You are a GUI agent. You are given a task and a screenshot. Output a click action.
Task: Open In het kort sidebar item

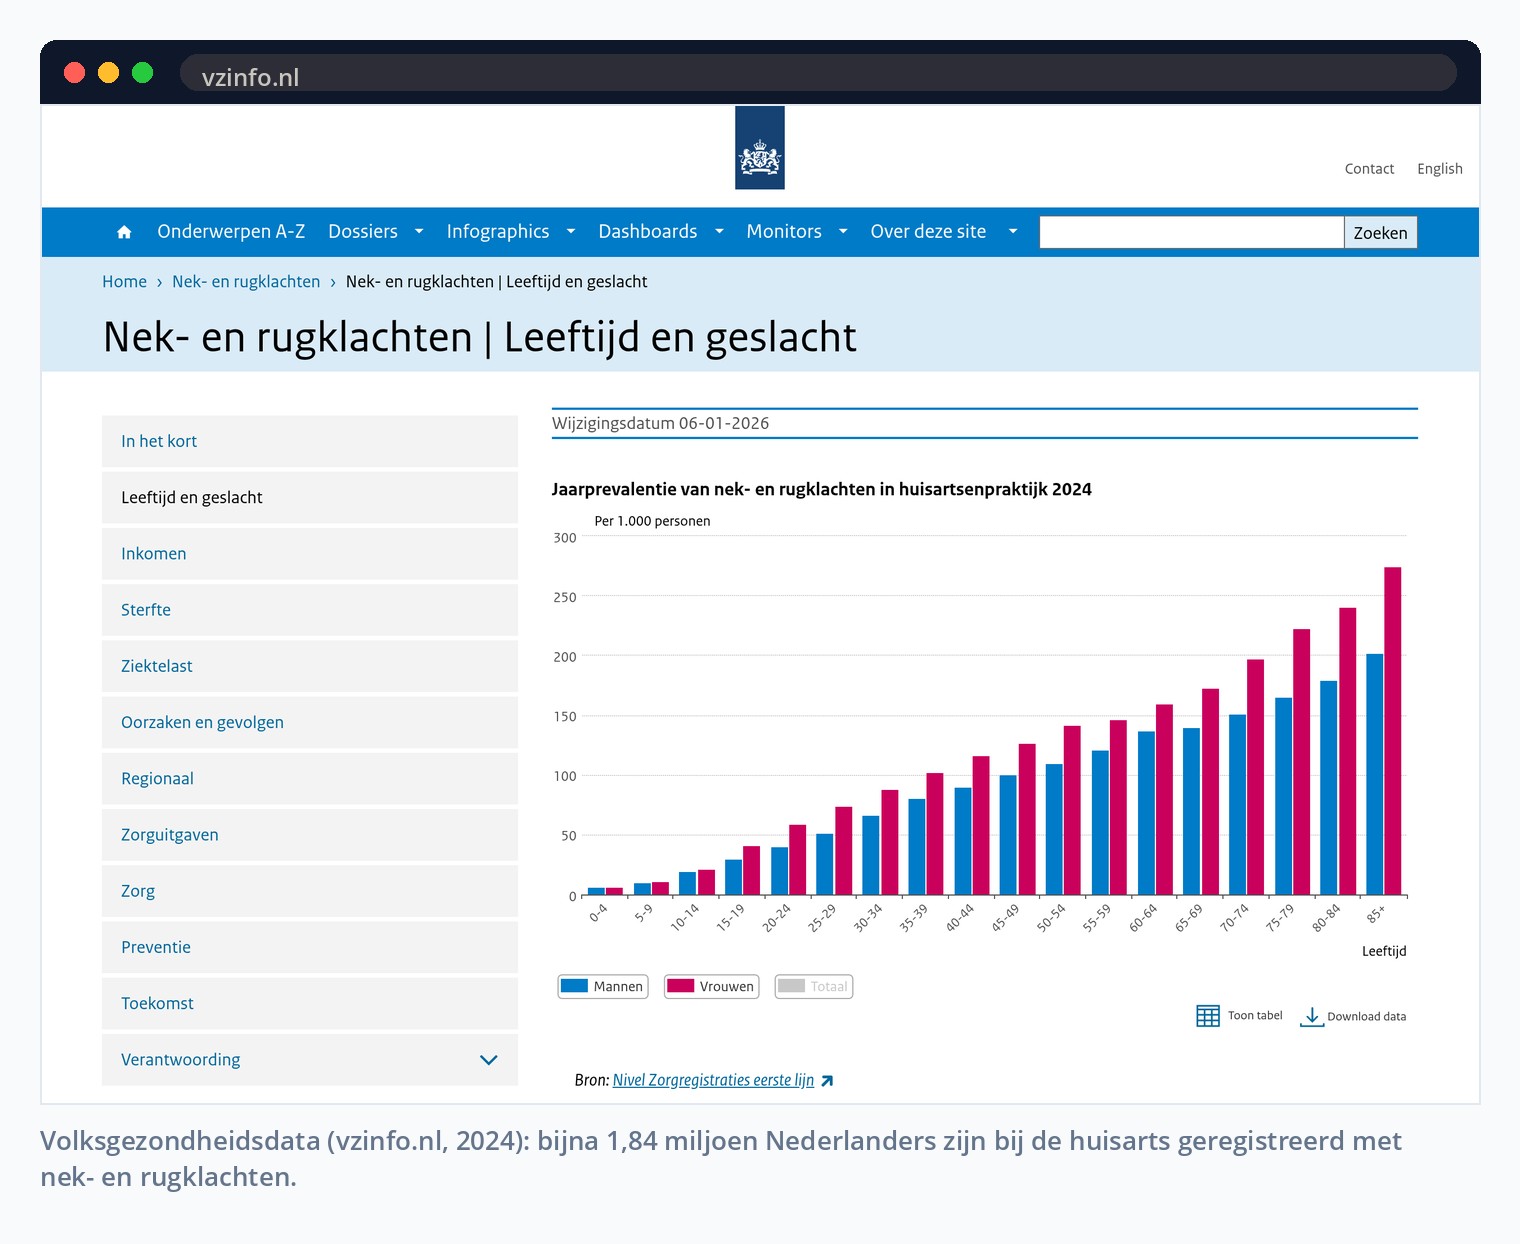coord(310,442)
